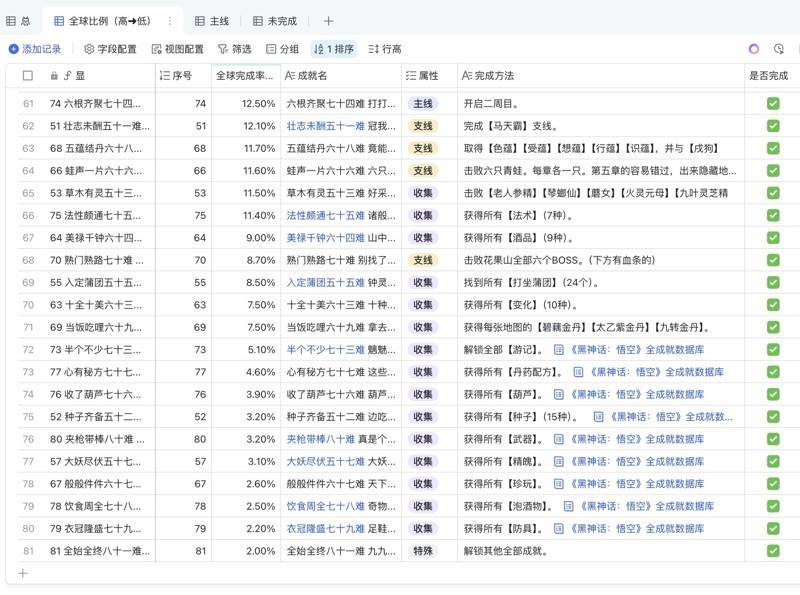
Task: Open the 特殊 attribute tag in row 81
Action: point(423,551)
